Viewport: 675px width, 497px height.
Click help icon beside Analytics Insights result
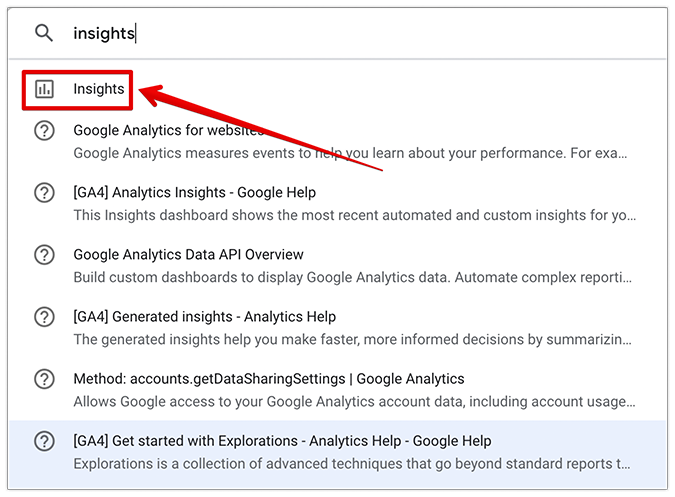[44, 192]
